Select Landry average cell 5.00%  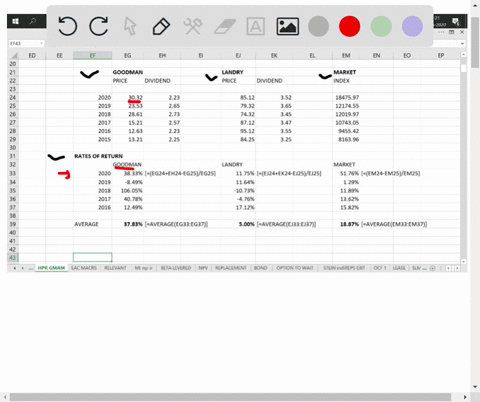pos(238,224)
